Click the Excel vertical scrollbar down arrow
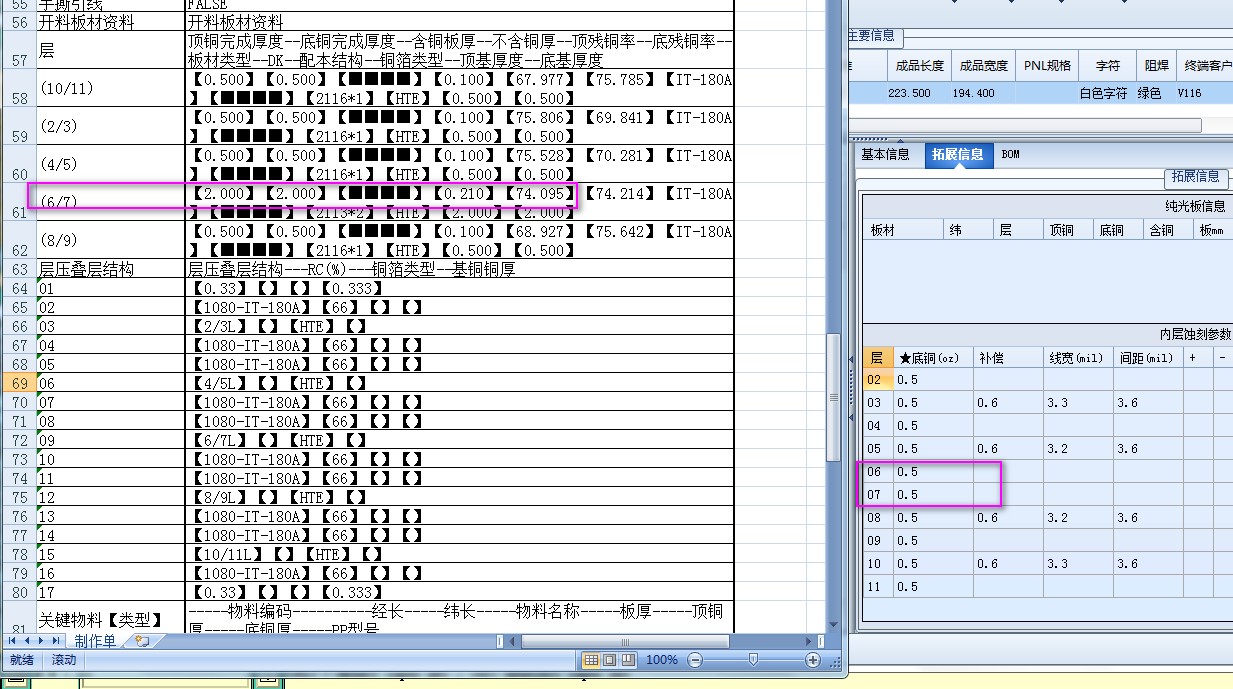Image resolution: width=1233 pixels, height=689 pixels. [x=834, y=625]
